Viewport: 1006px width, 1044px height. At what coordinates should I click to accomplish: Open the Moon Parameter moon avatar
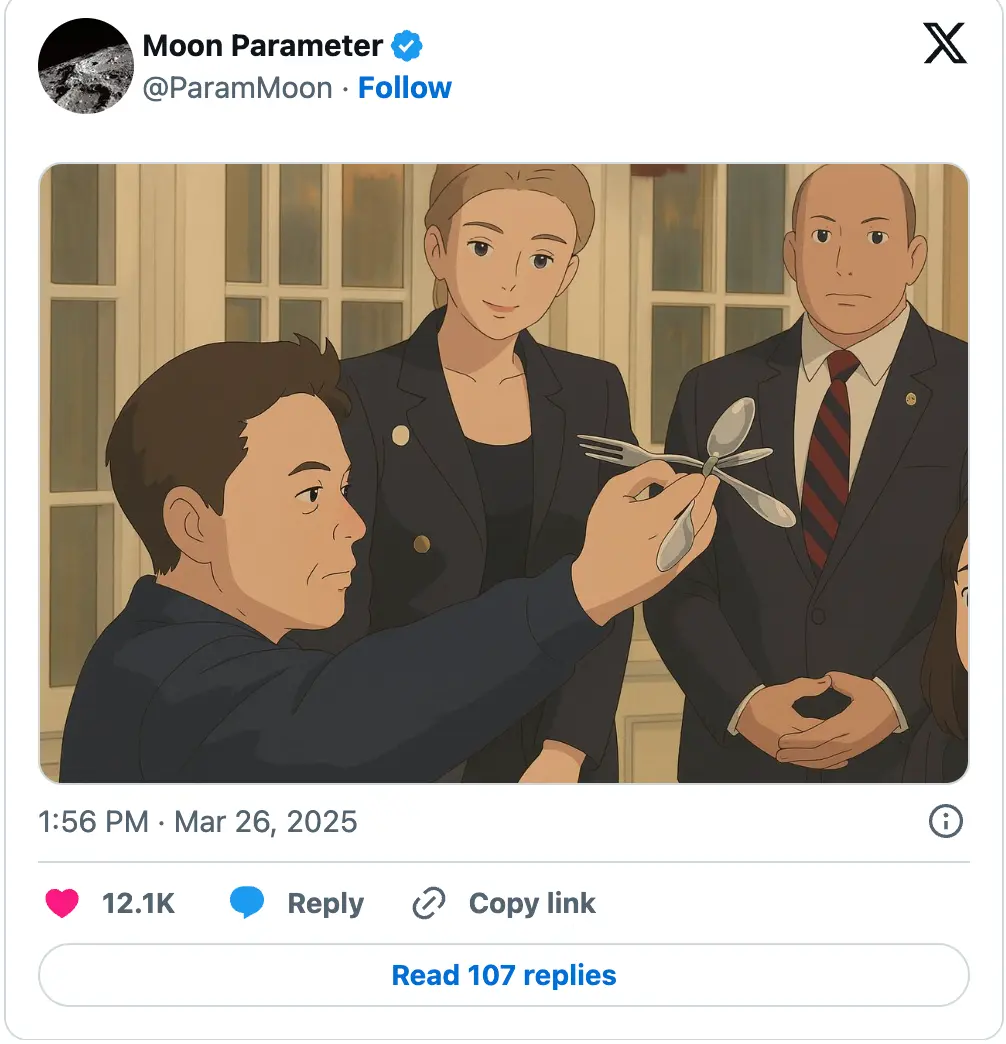pyautogui.click(x=86, y=66)
